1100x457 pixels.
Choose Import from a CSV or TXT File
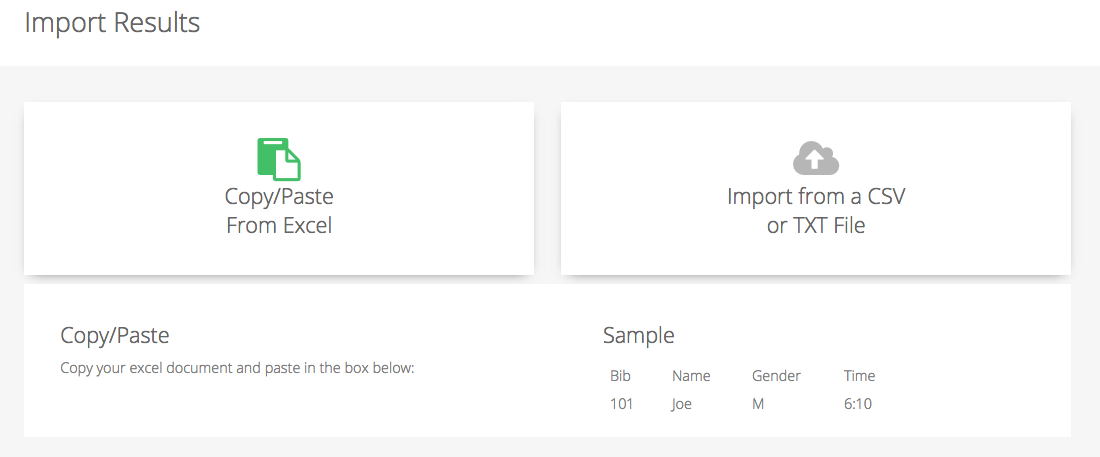pos(816,188)
